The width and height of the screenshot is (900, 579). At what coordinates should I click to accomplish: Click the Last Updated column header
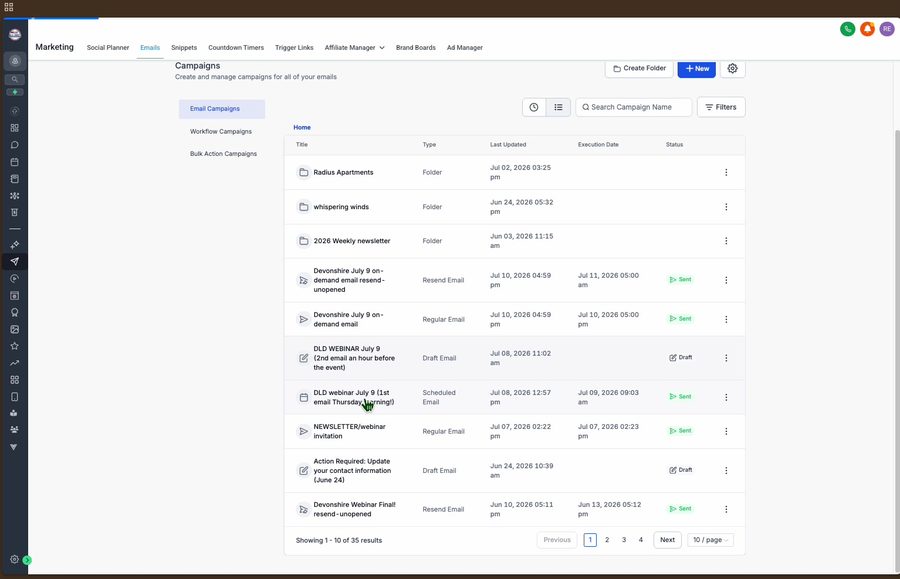point(508,145)
